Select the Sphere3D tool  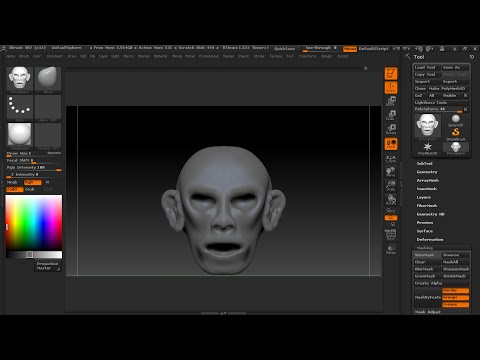[456, 120]
